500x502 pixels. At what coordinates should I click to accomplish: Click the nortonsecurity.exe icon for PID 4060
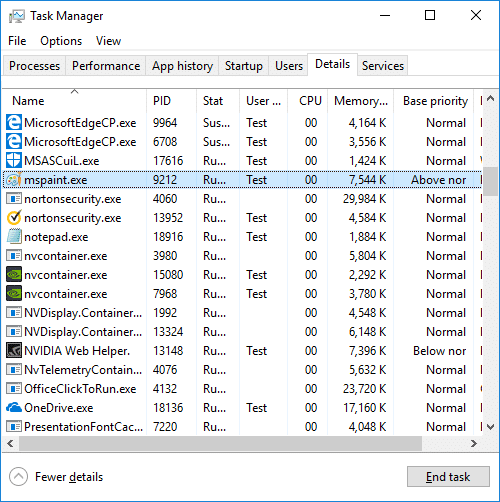click(x=14, y=199)
